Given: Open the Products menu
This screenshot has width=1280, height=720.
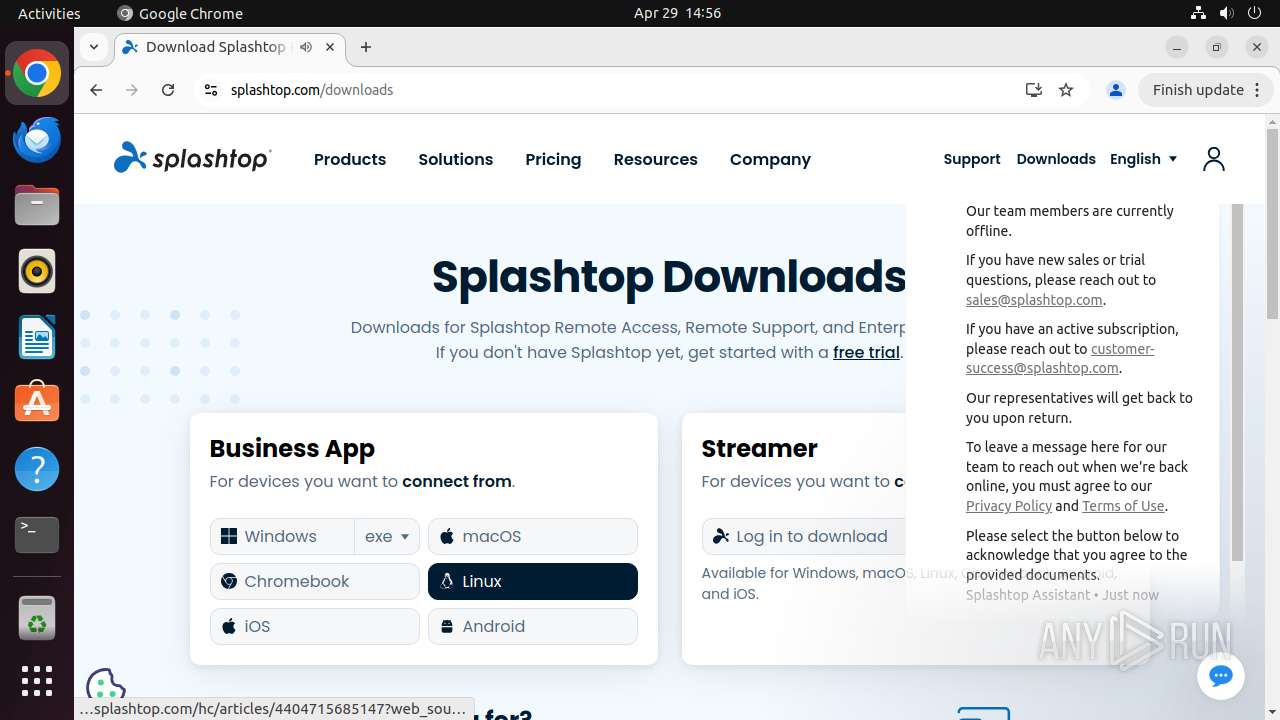Looking at the screenshot, I should click(x=350, y=159).
